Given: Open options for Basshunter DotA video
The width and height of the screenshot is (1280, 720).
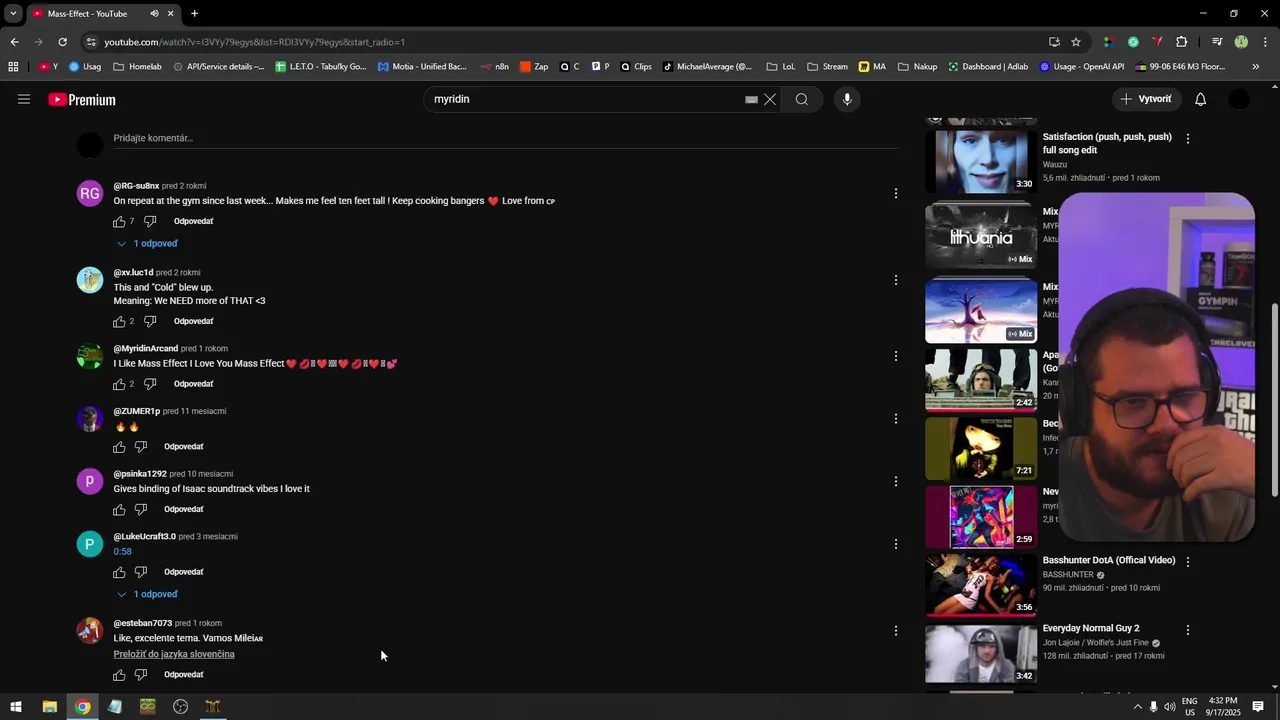Looking at the screenshot, I should pos(1188,562).
